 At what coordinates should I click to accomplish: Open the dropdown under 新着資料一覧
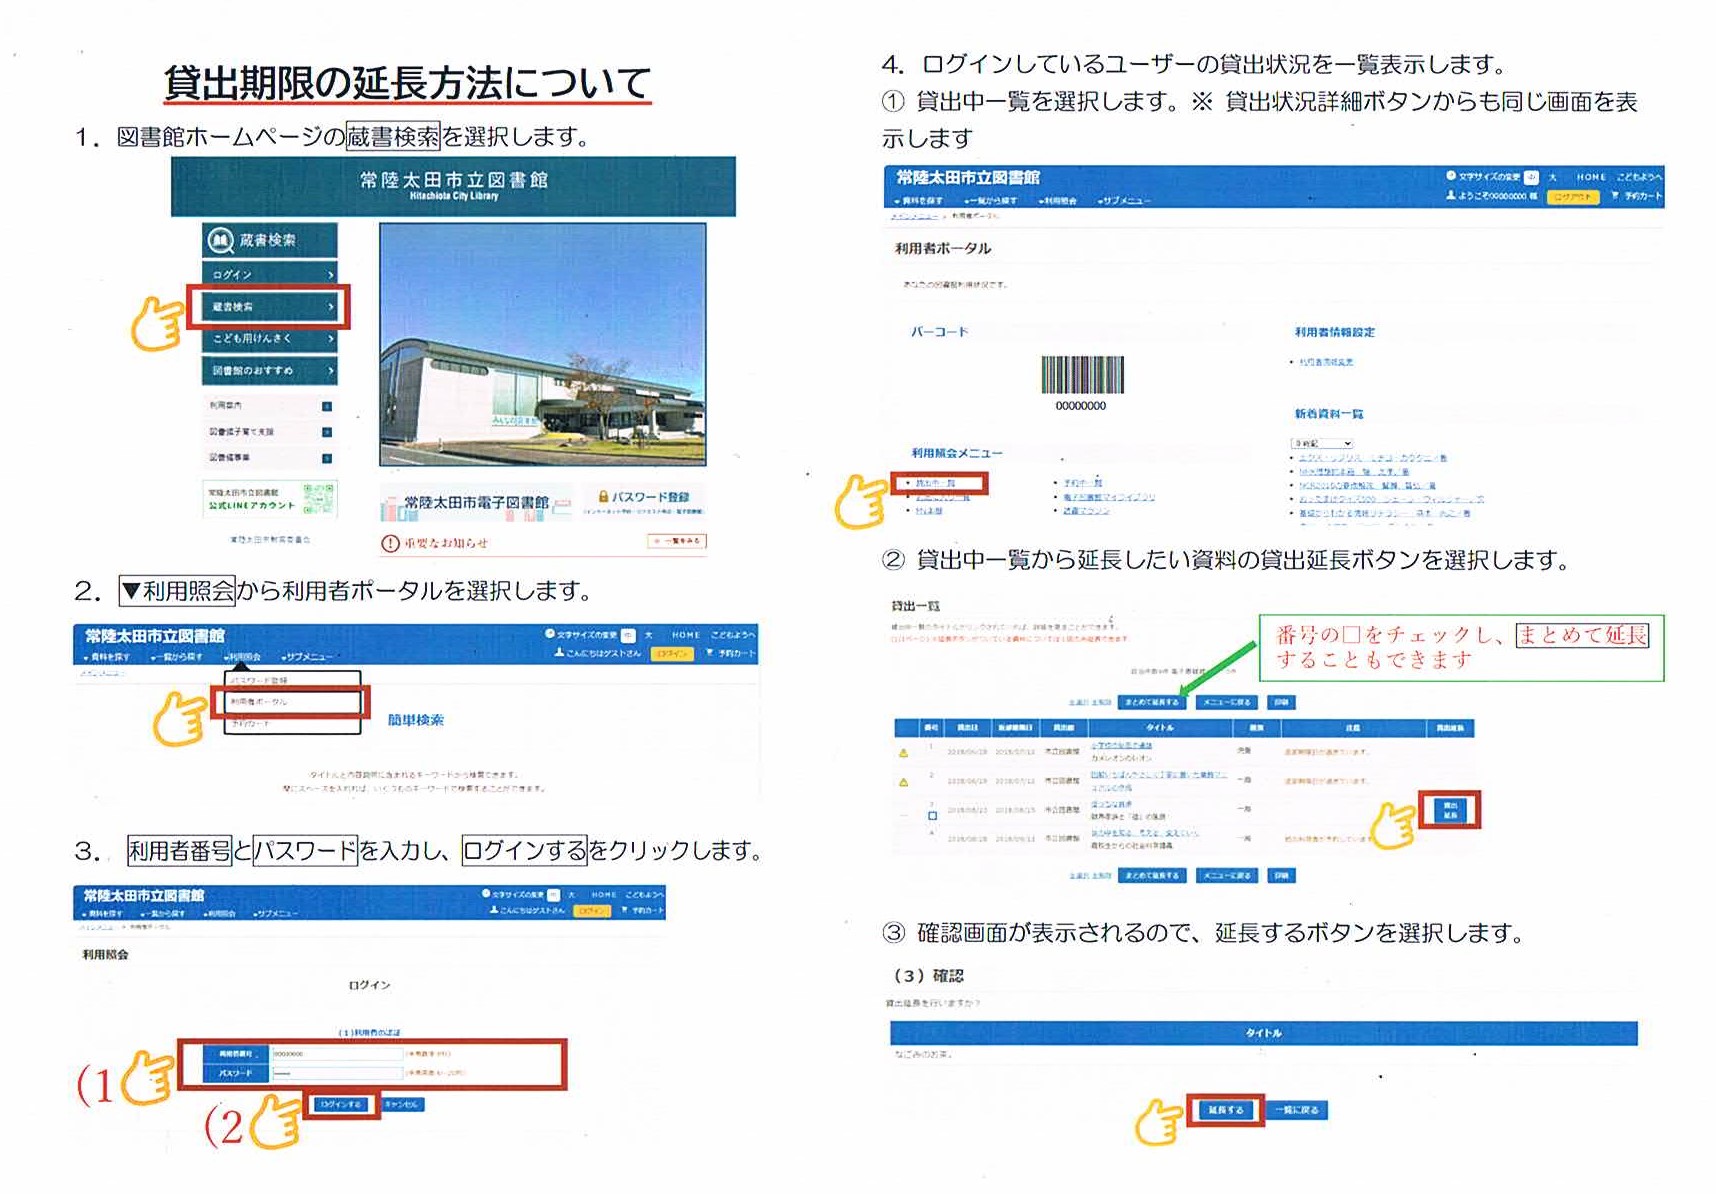tap(1322, 443)
